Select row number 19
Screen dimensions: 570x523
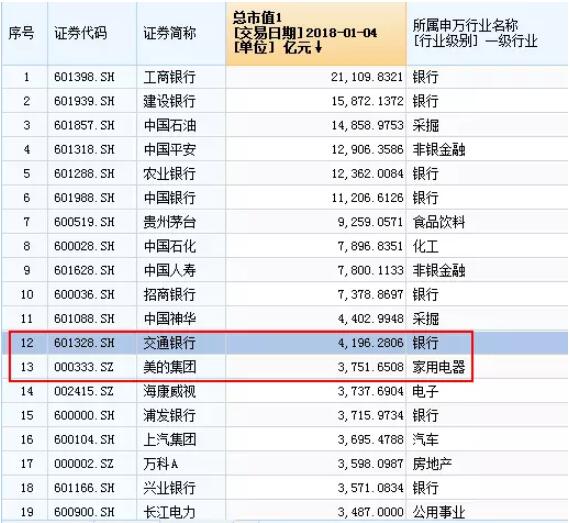point(27,512)
